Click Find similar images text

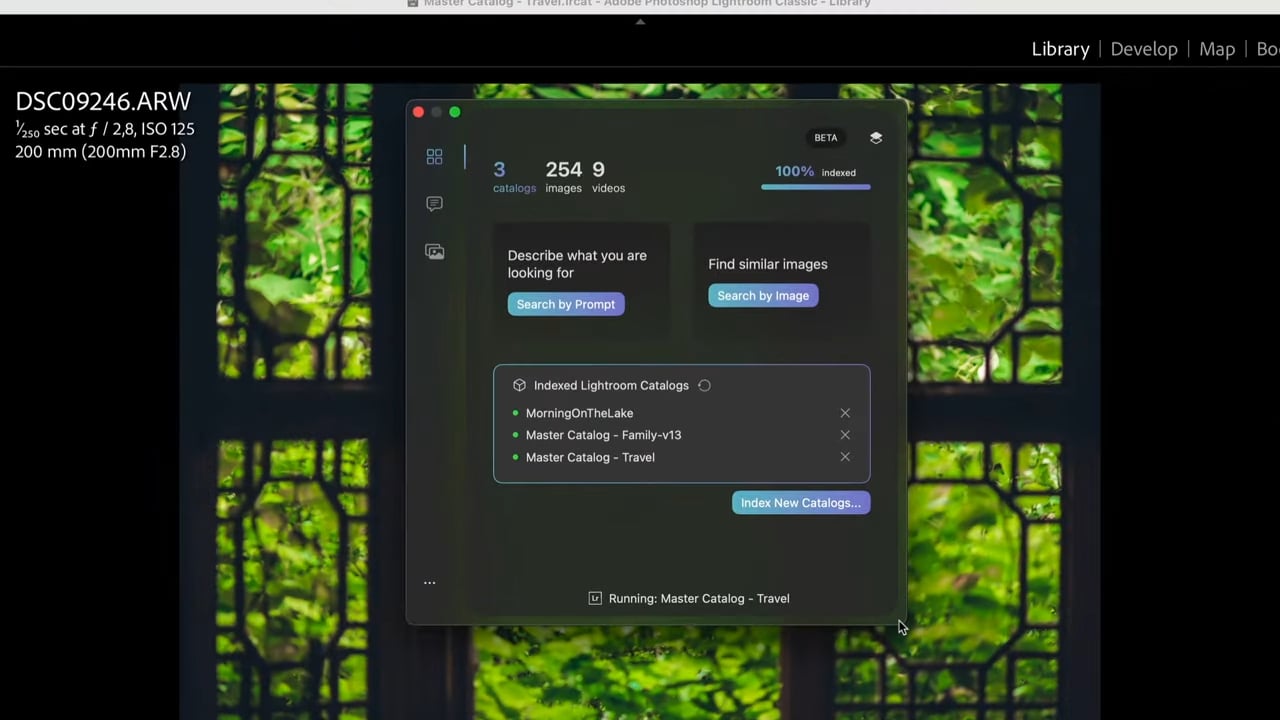(x=768, y=264)
